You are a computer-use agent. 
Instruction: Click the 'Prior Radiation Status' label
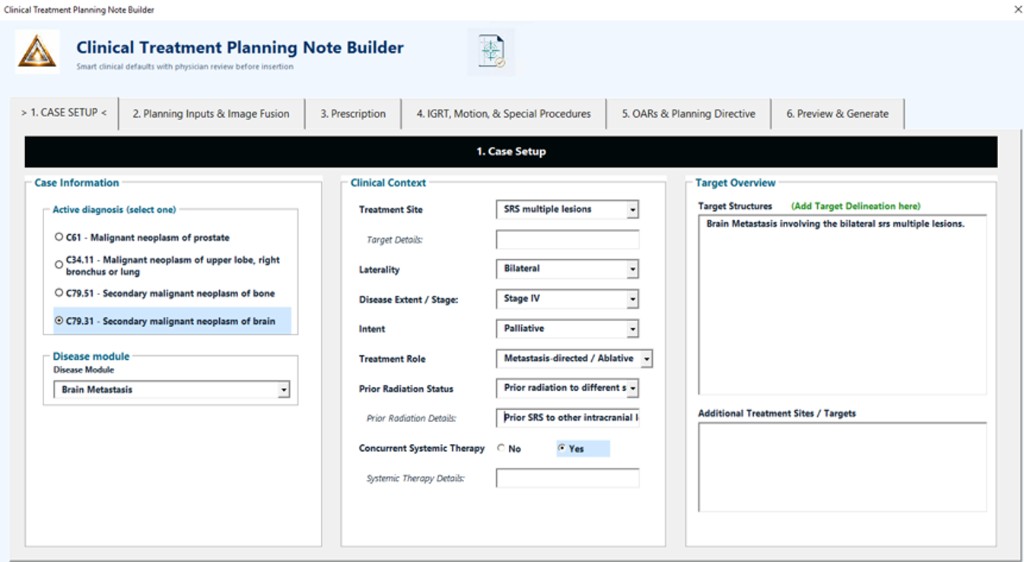406,389
